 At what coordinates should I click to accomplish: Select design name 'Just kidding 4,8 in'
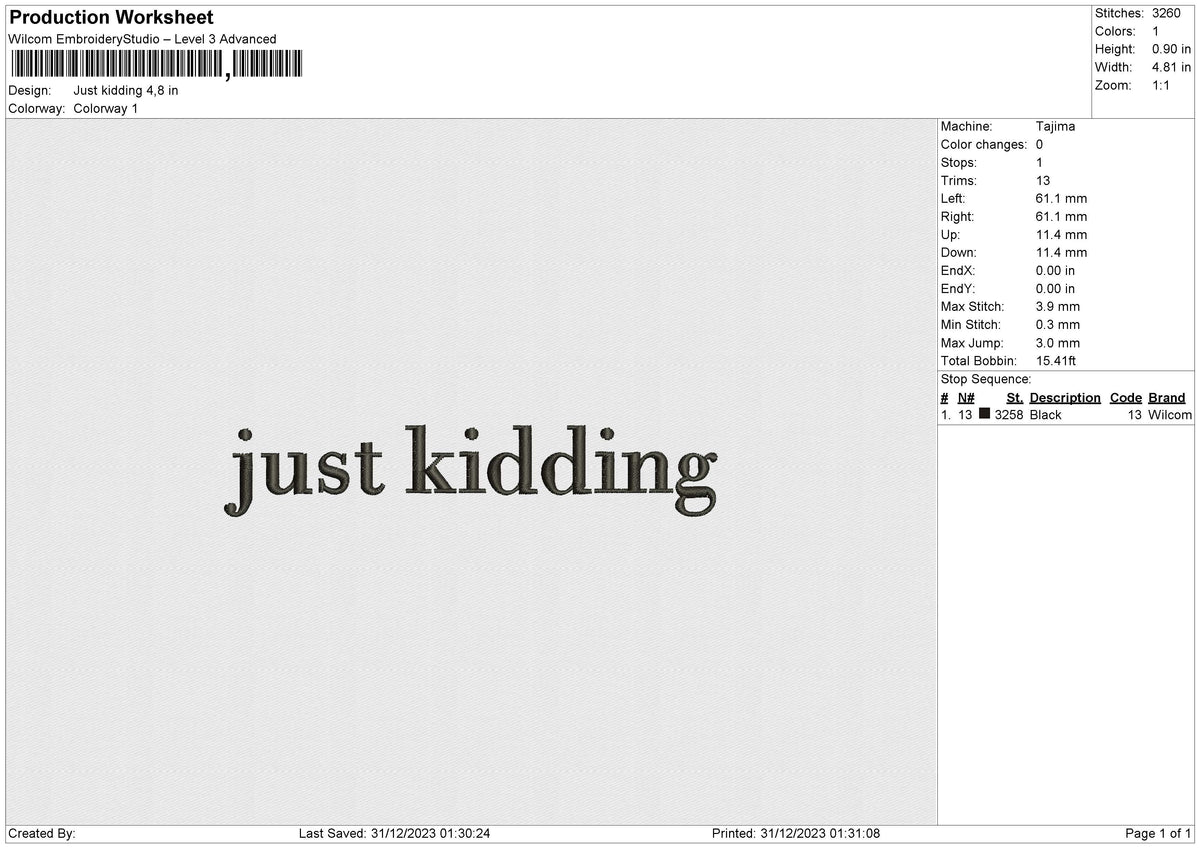pyautogui.click(x=126, y=90)
